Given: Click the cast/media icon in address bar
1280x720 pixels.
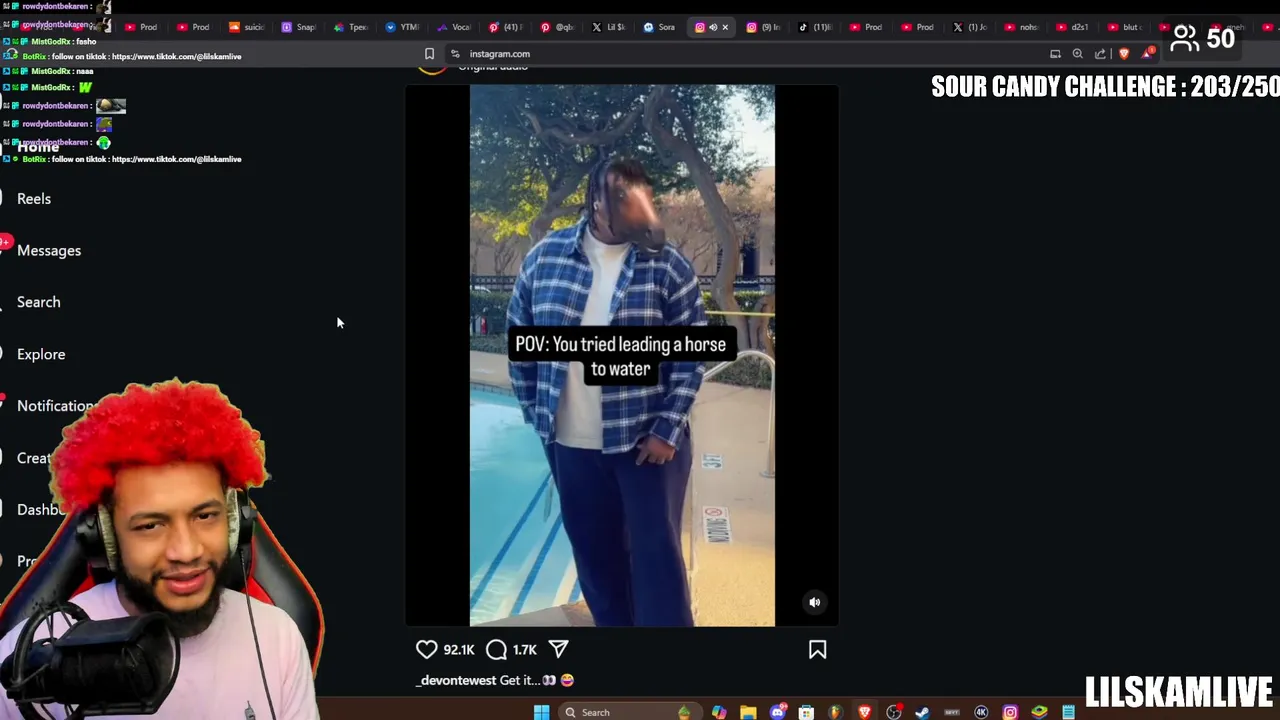Looking at the screenshot, I should click(x=1055, y=54).
